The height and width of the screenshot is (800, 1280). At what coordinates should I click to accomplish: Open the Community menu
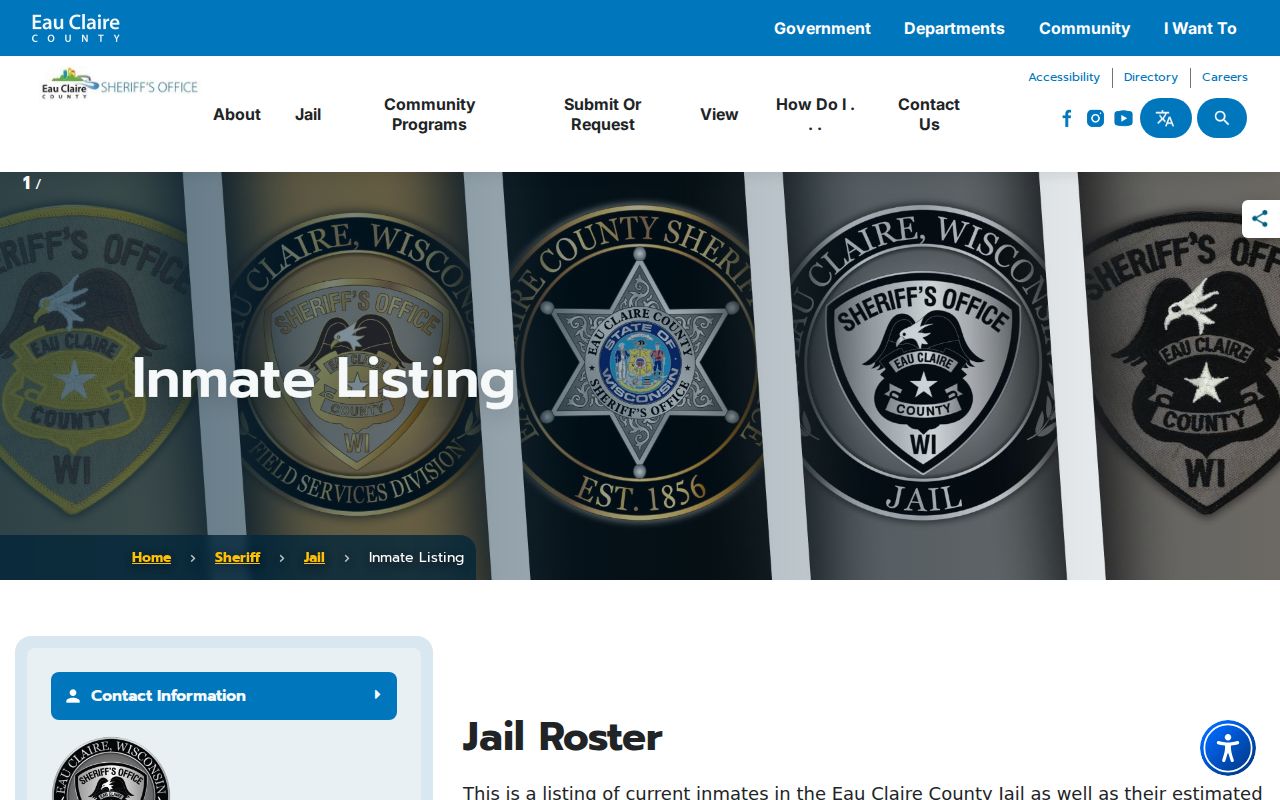coord(1084,28)
